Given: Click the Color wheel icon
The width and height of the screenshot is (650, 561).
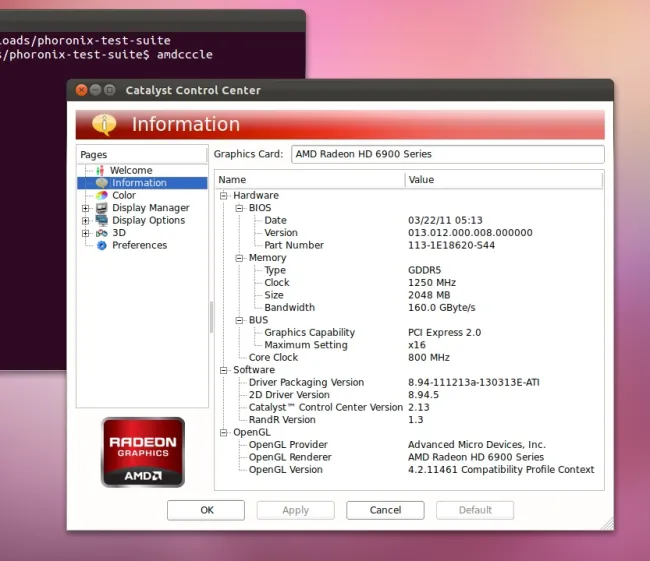Looking at the screenshot, I should (x=102, y=195).
